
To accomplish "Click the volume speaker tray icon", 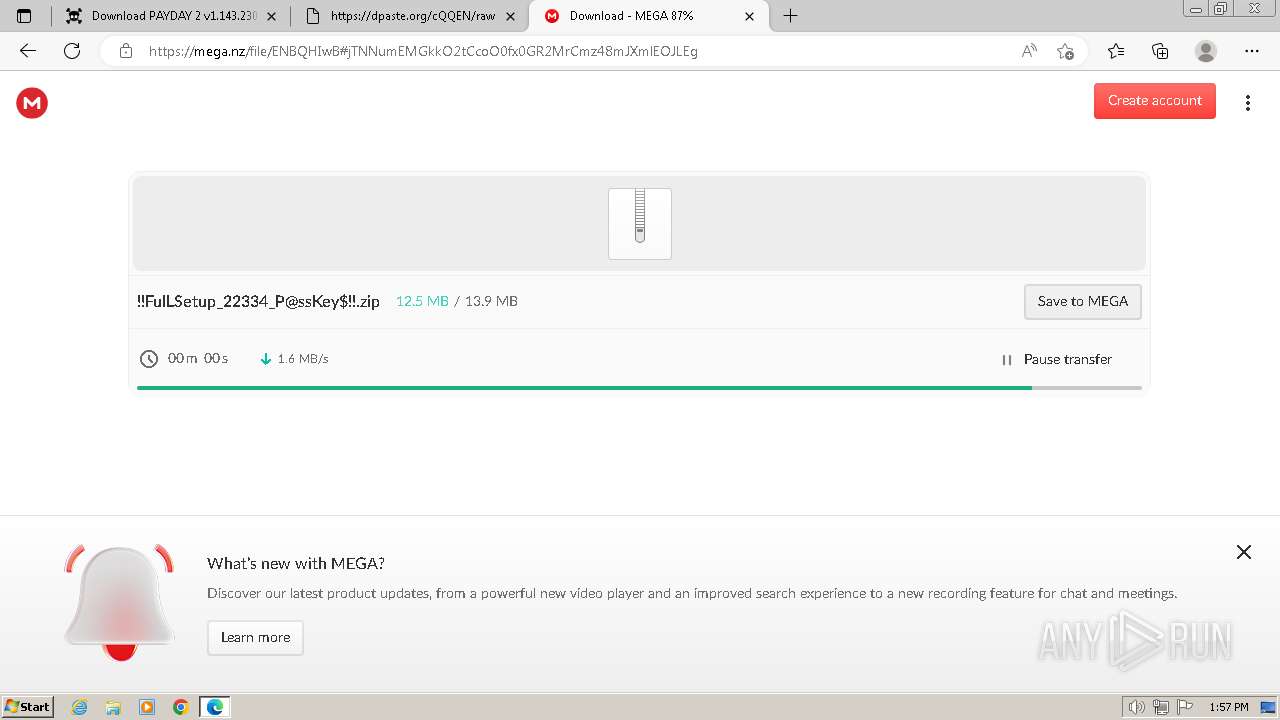I will [1137, 707].
